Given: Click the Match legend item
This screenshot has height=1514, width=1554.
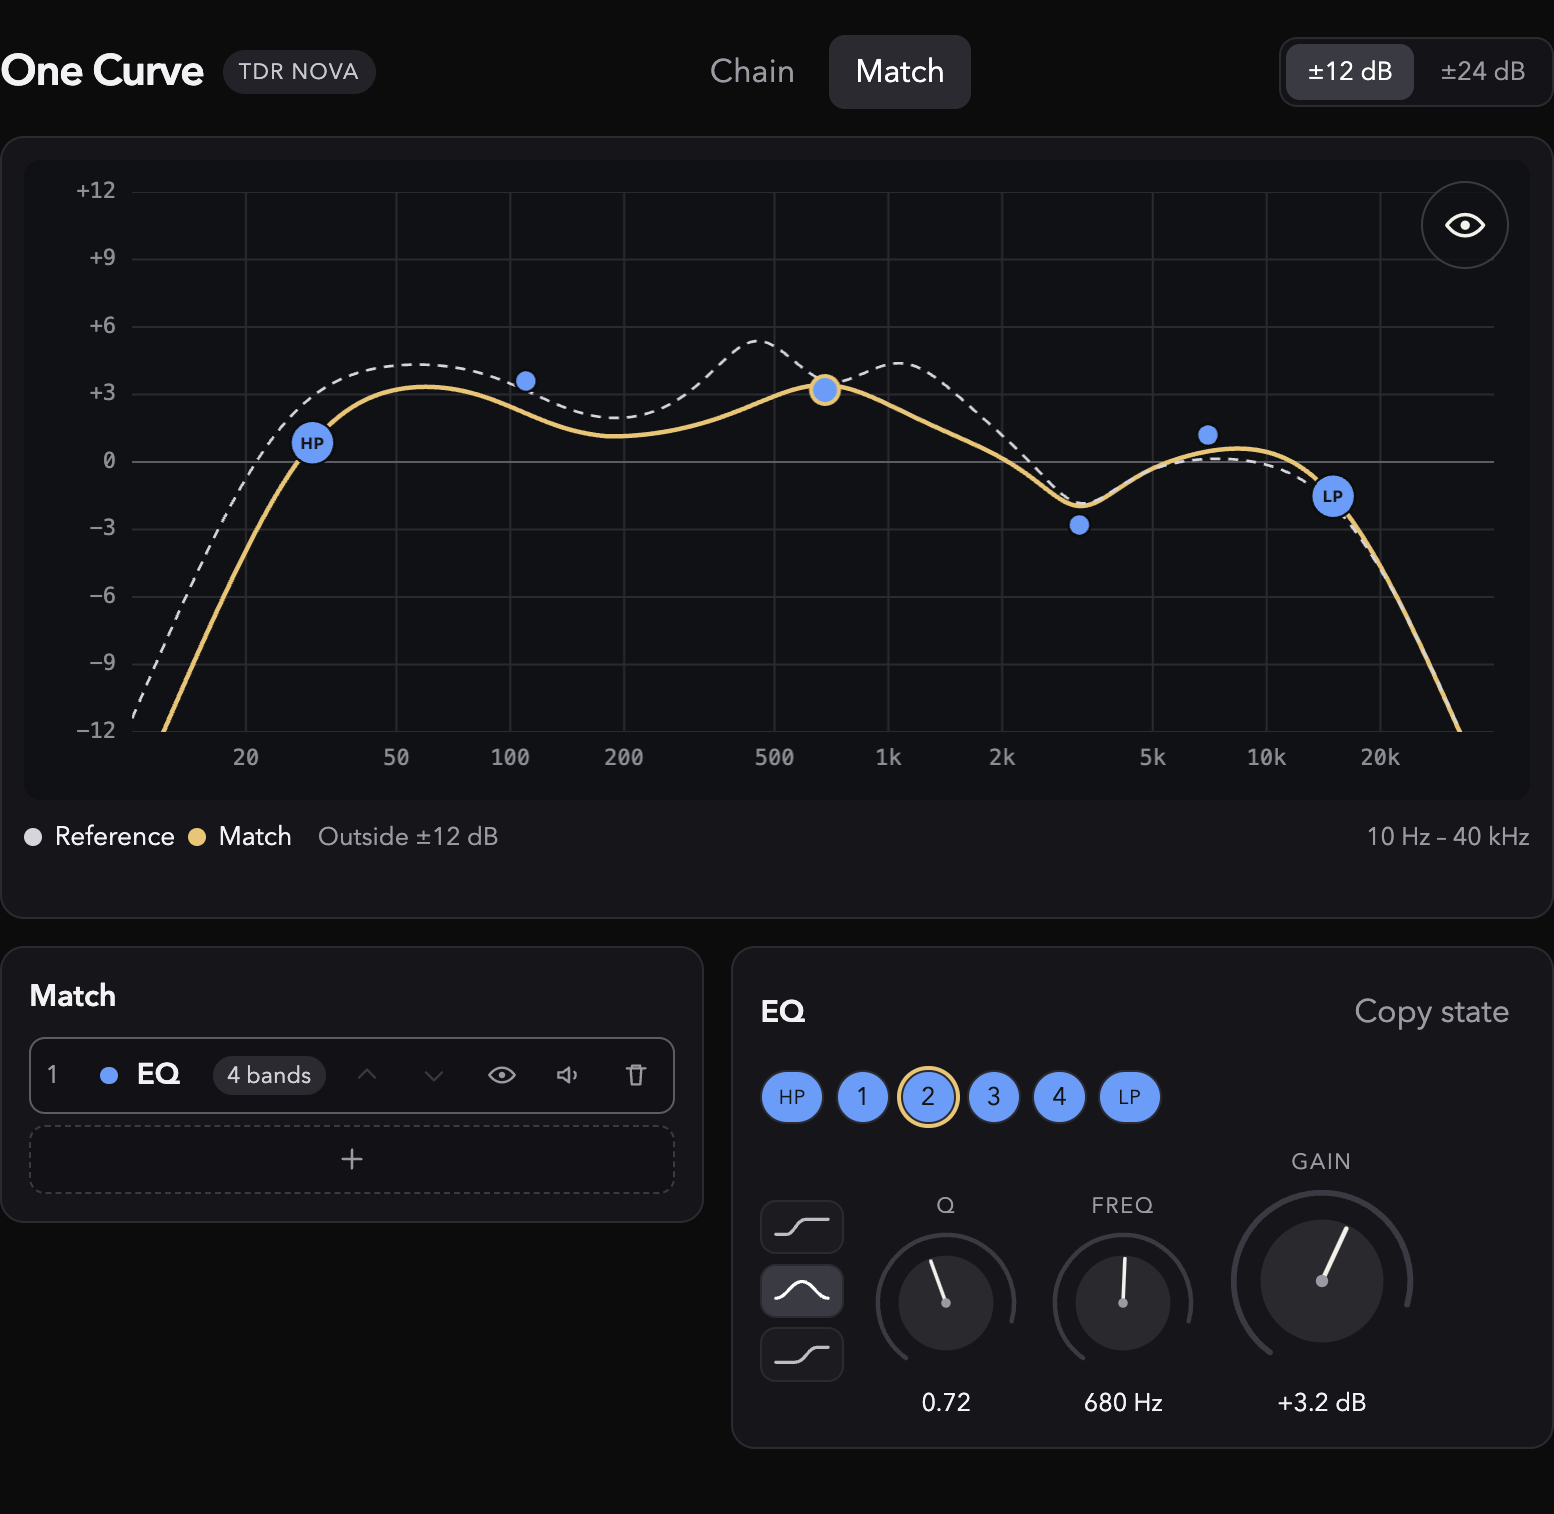Looking at the screenshot, I should pyautogui.click(x=240, y=836).
